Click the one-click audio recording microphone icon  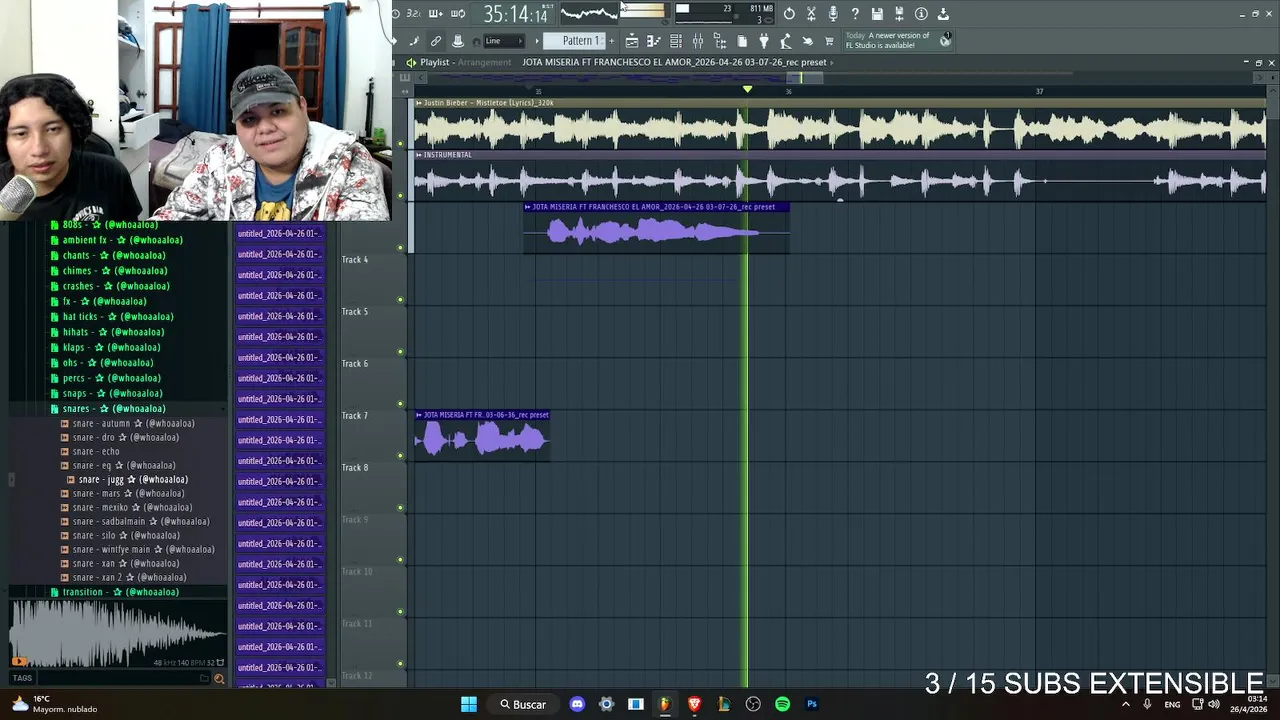pyautogui.click(x=833, y=13)
